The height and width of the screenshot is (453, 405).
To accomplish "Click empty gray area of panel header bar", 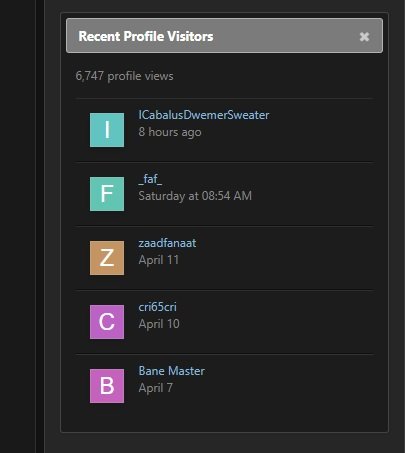I will 286,36.
